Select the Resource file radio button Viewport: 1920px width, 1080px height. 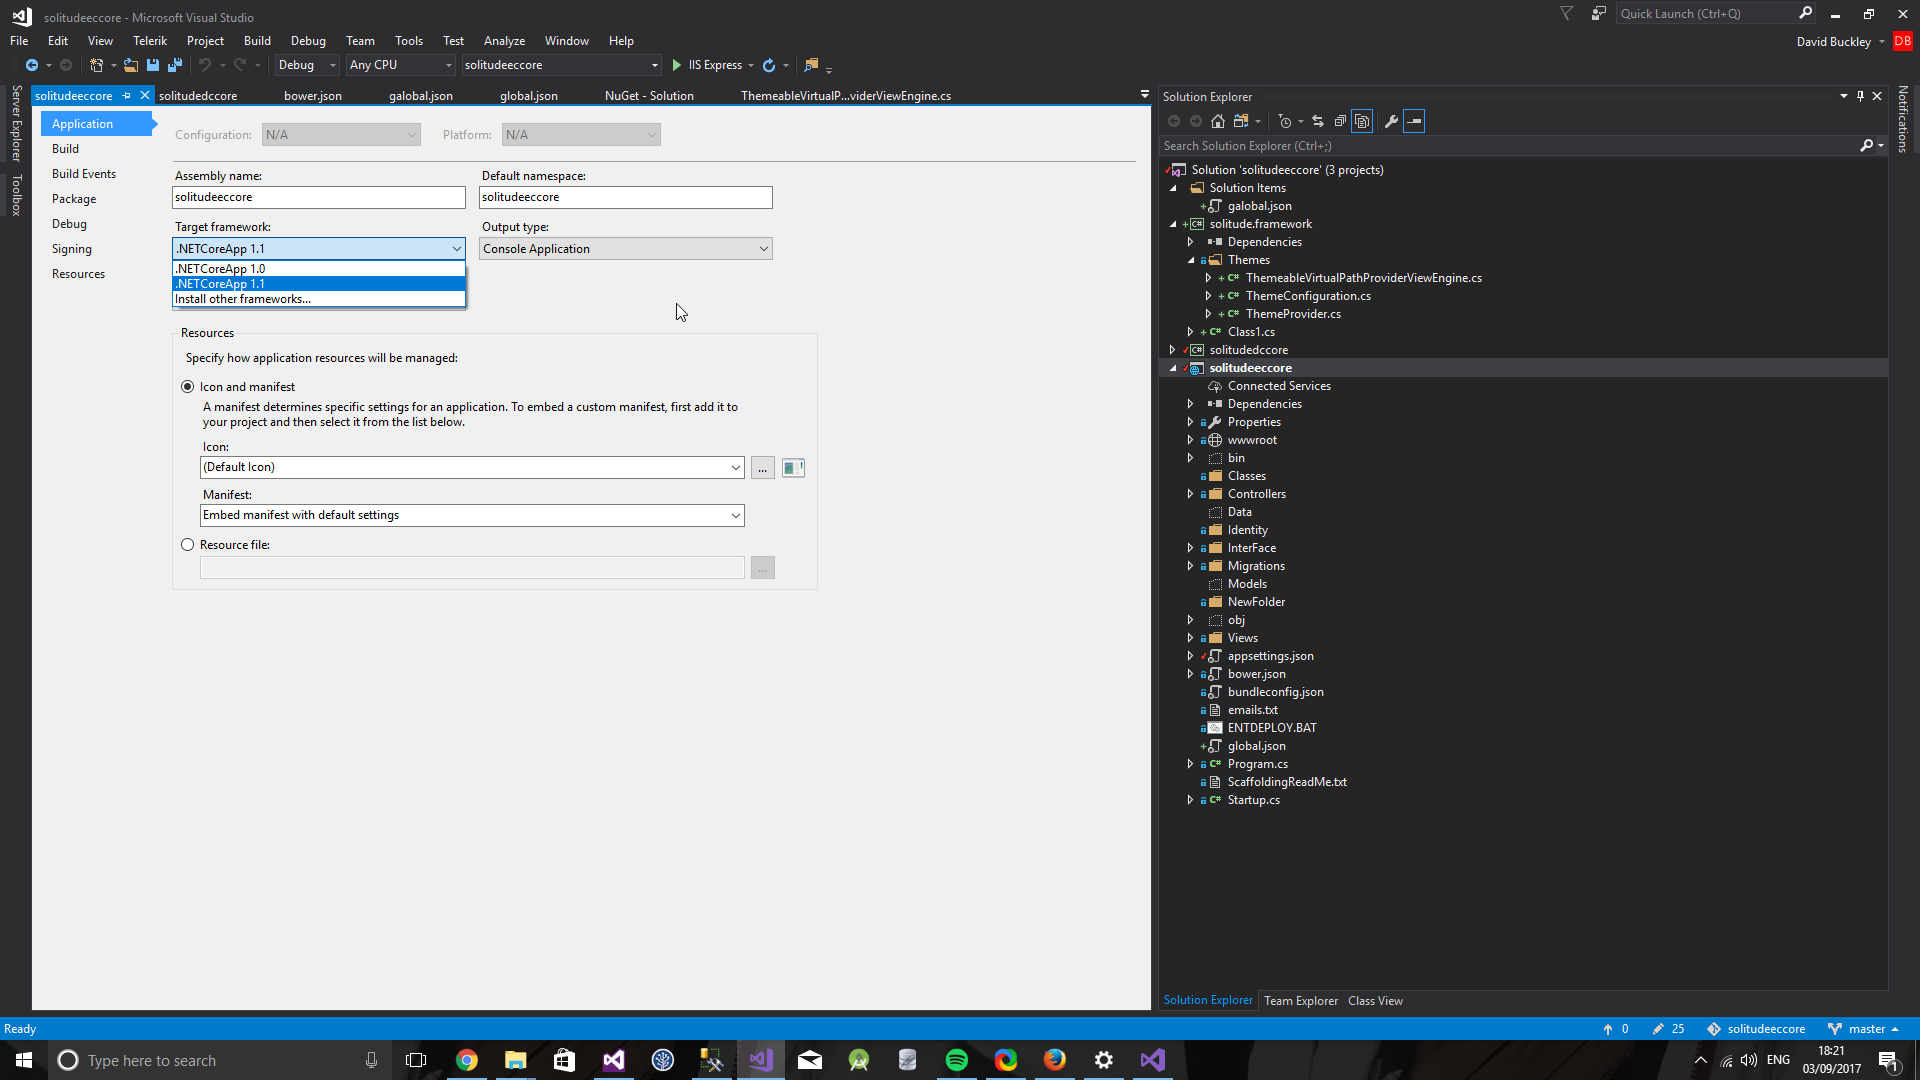coord(188,545)
